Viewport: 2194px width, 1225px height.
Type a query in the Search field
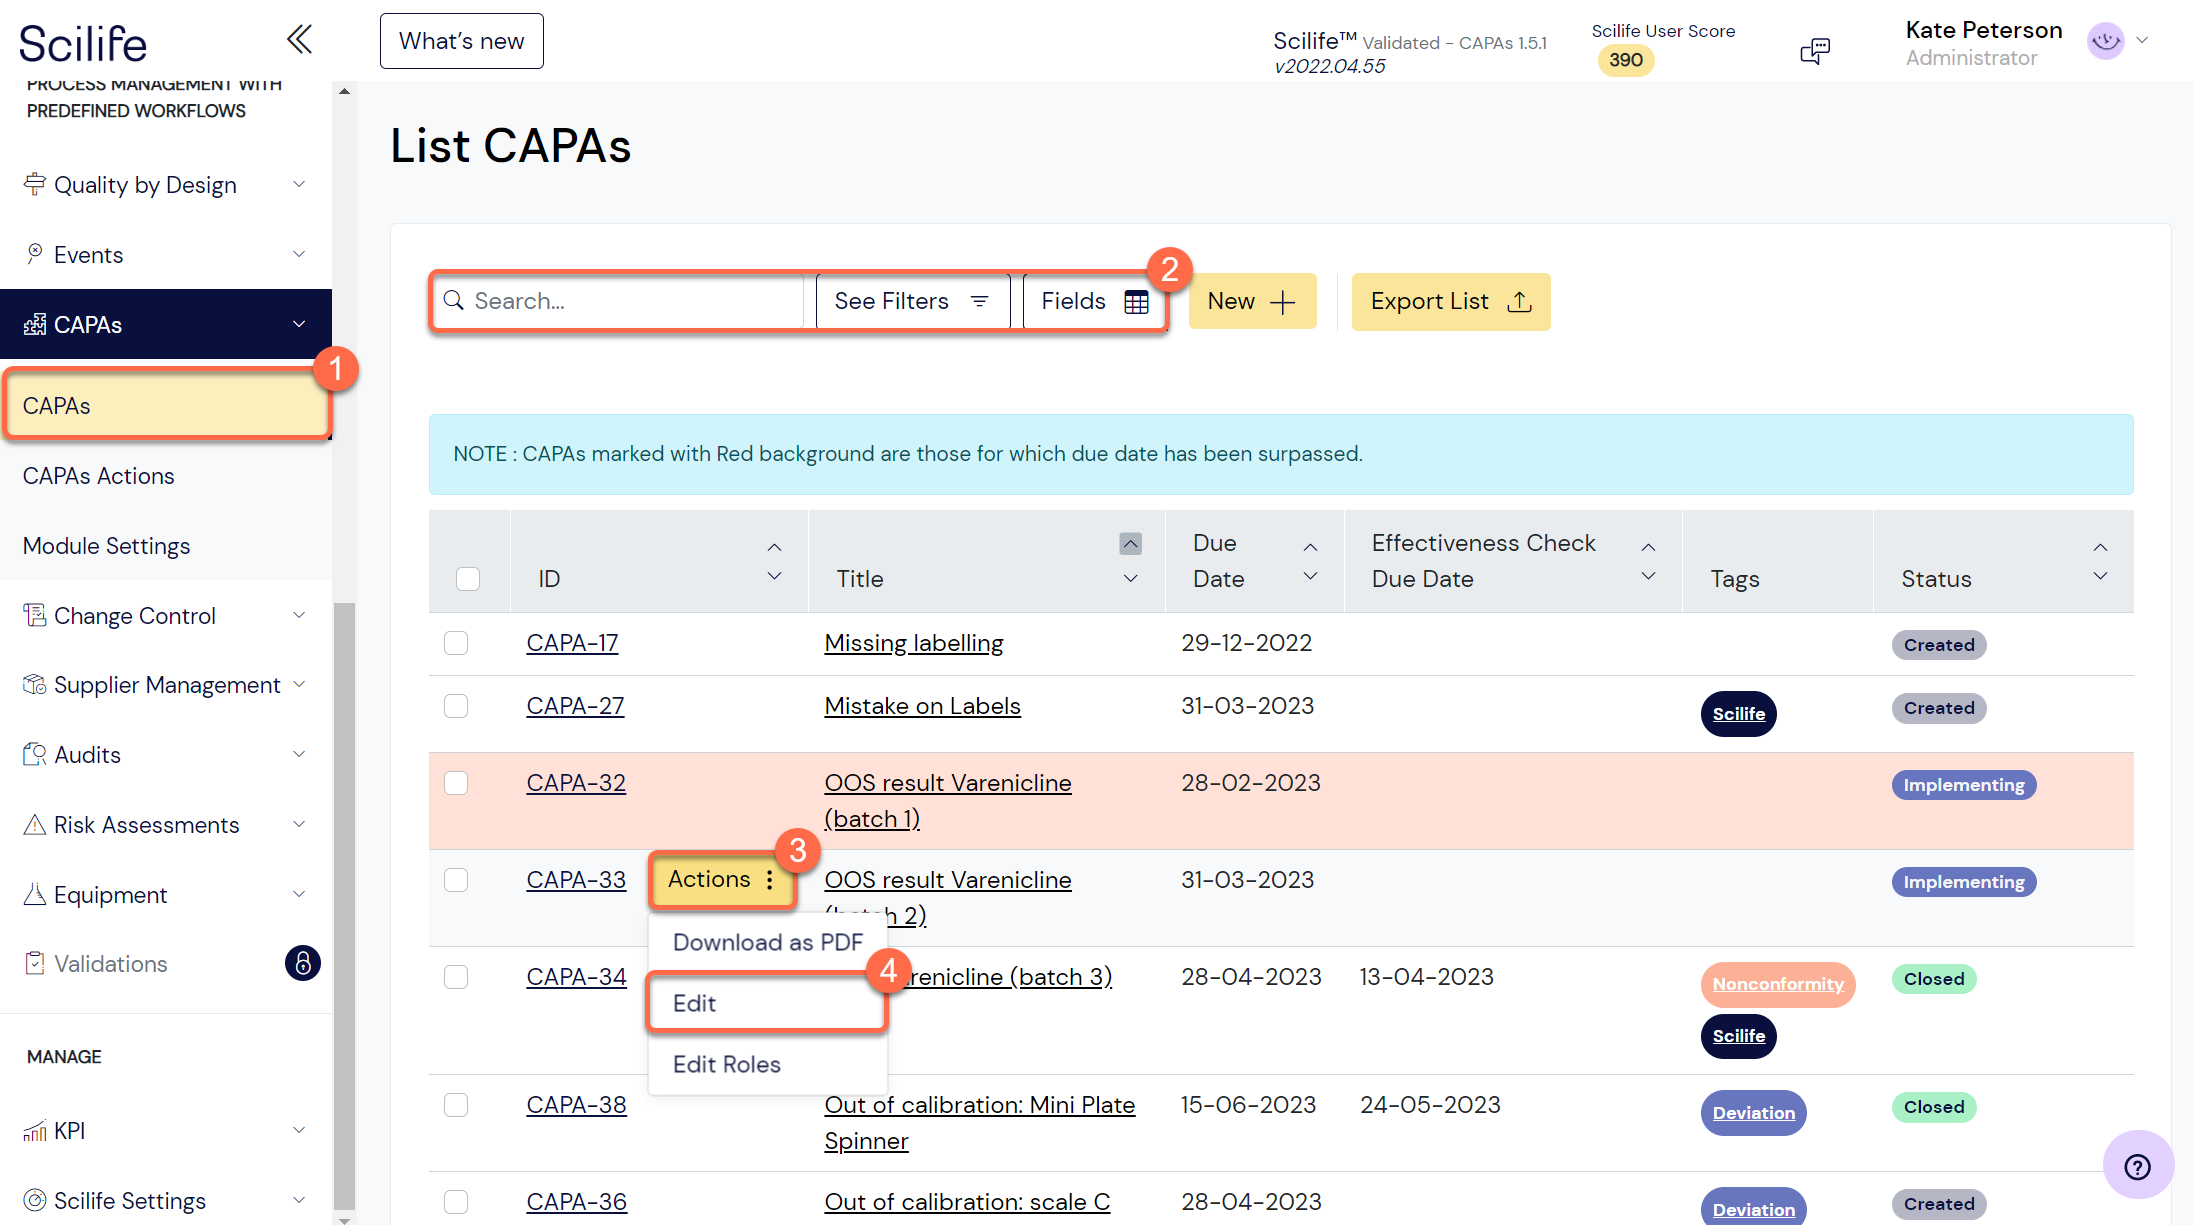pos(620,300)
